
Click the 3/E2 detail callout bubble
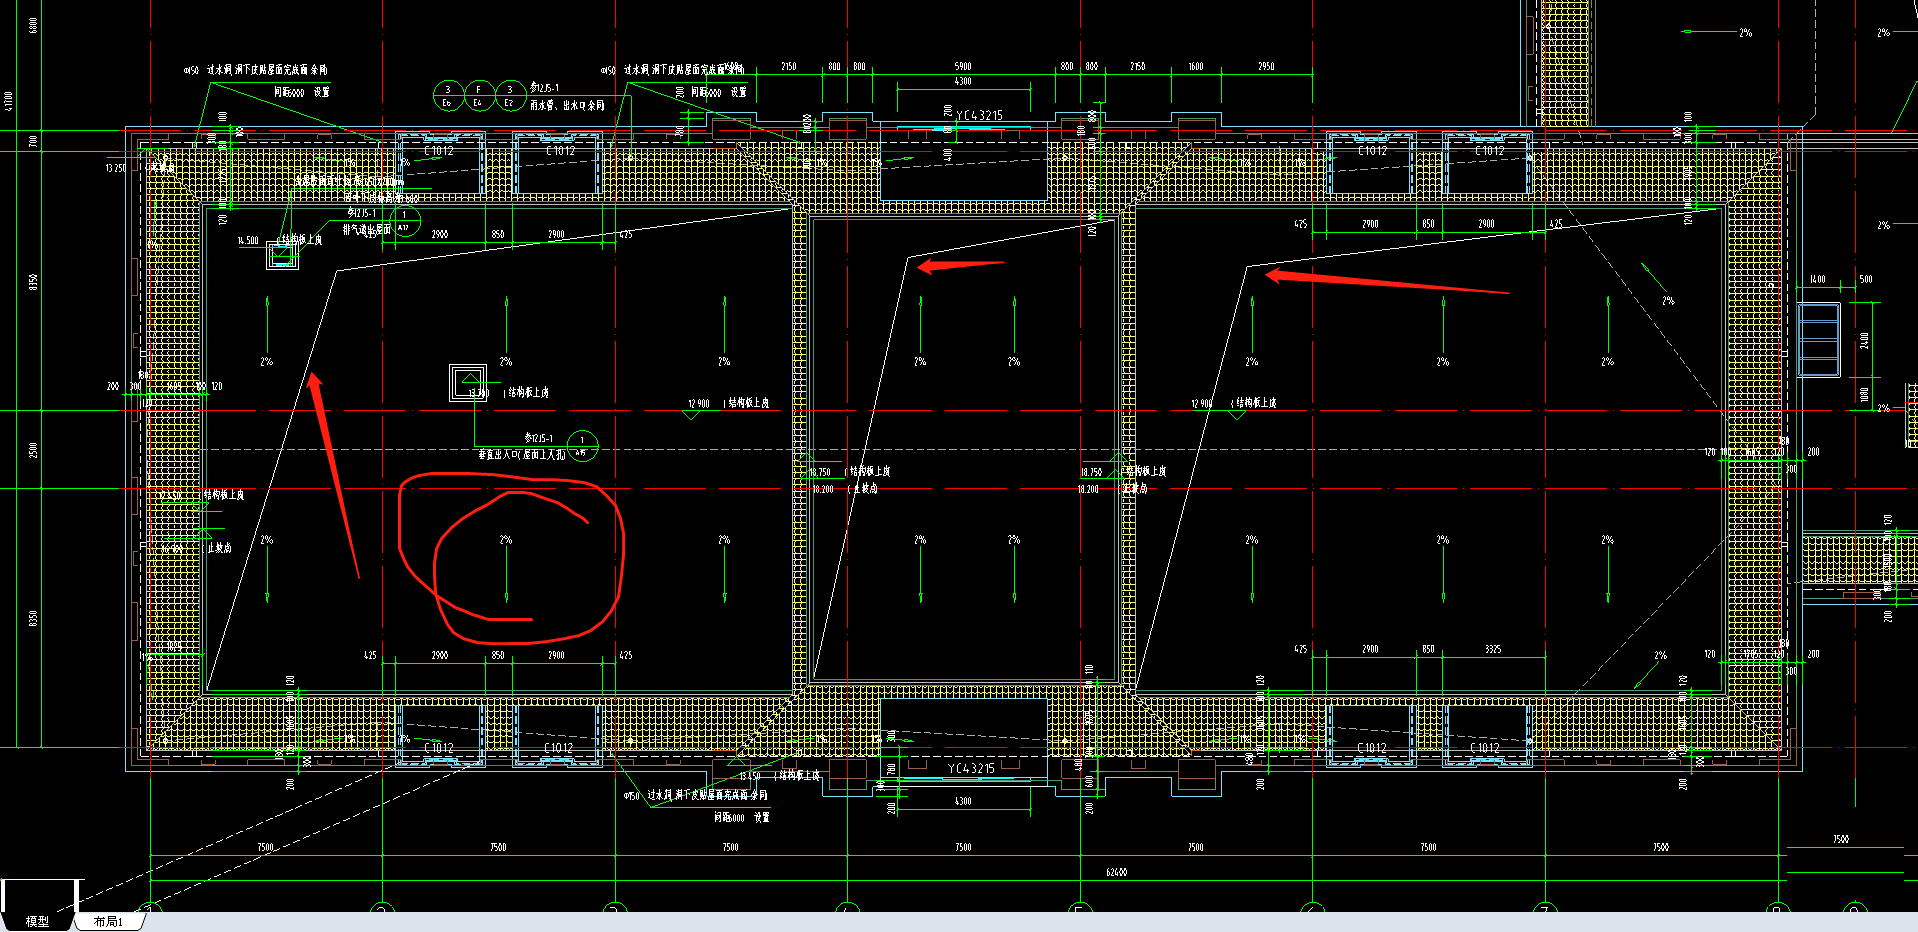(510, 96)
